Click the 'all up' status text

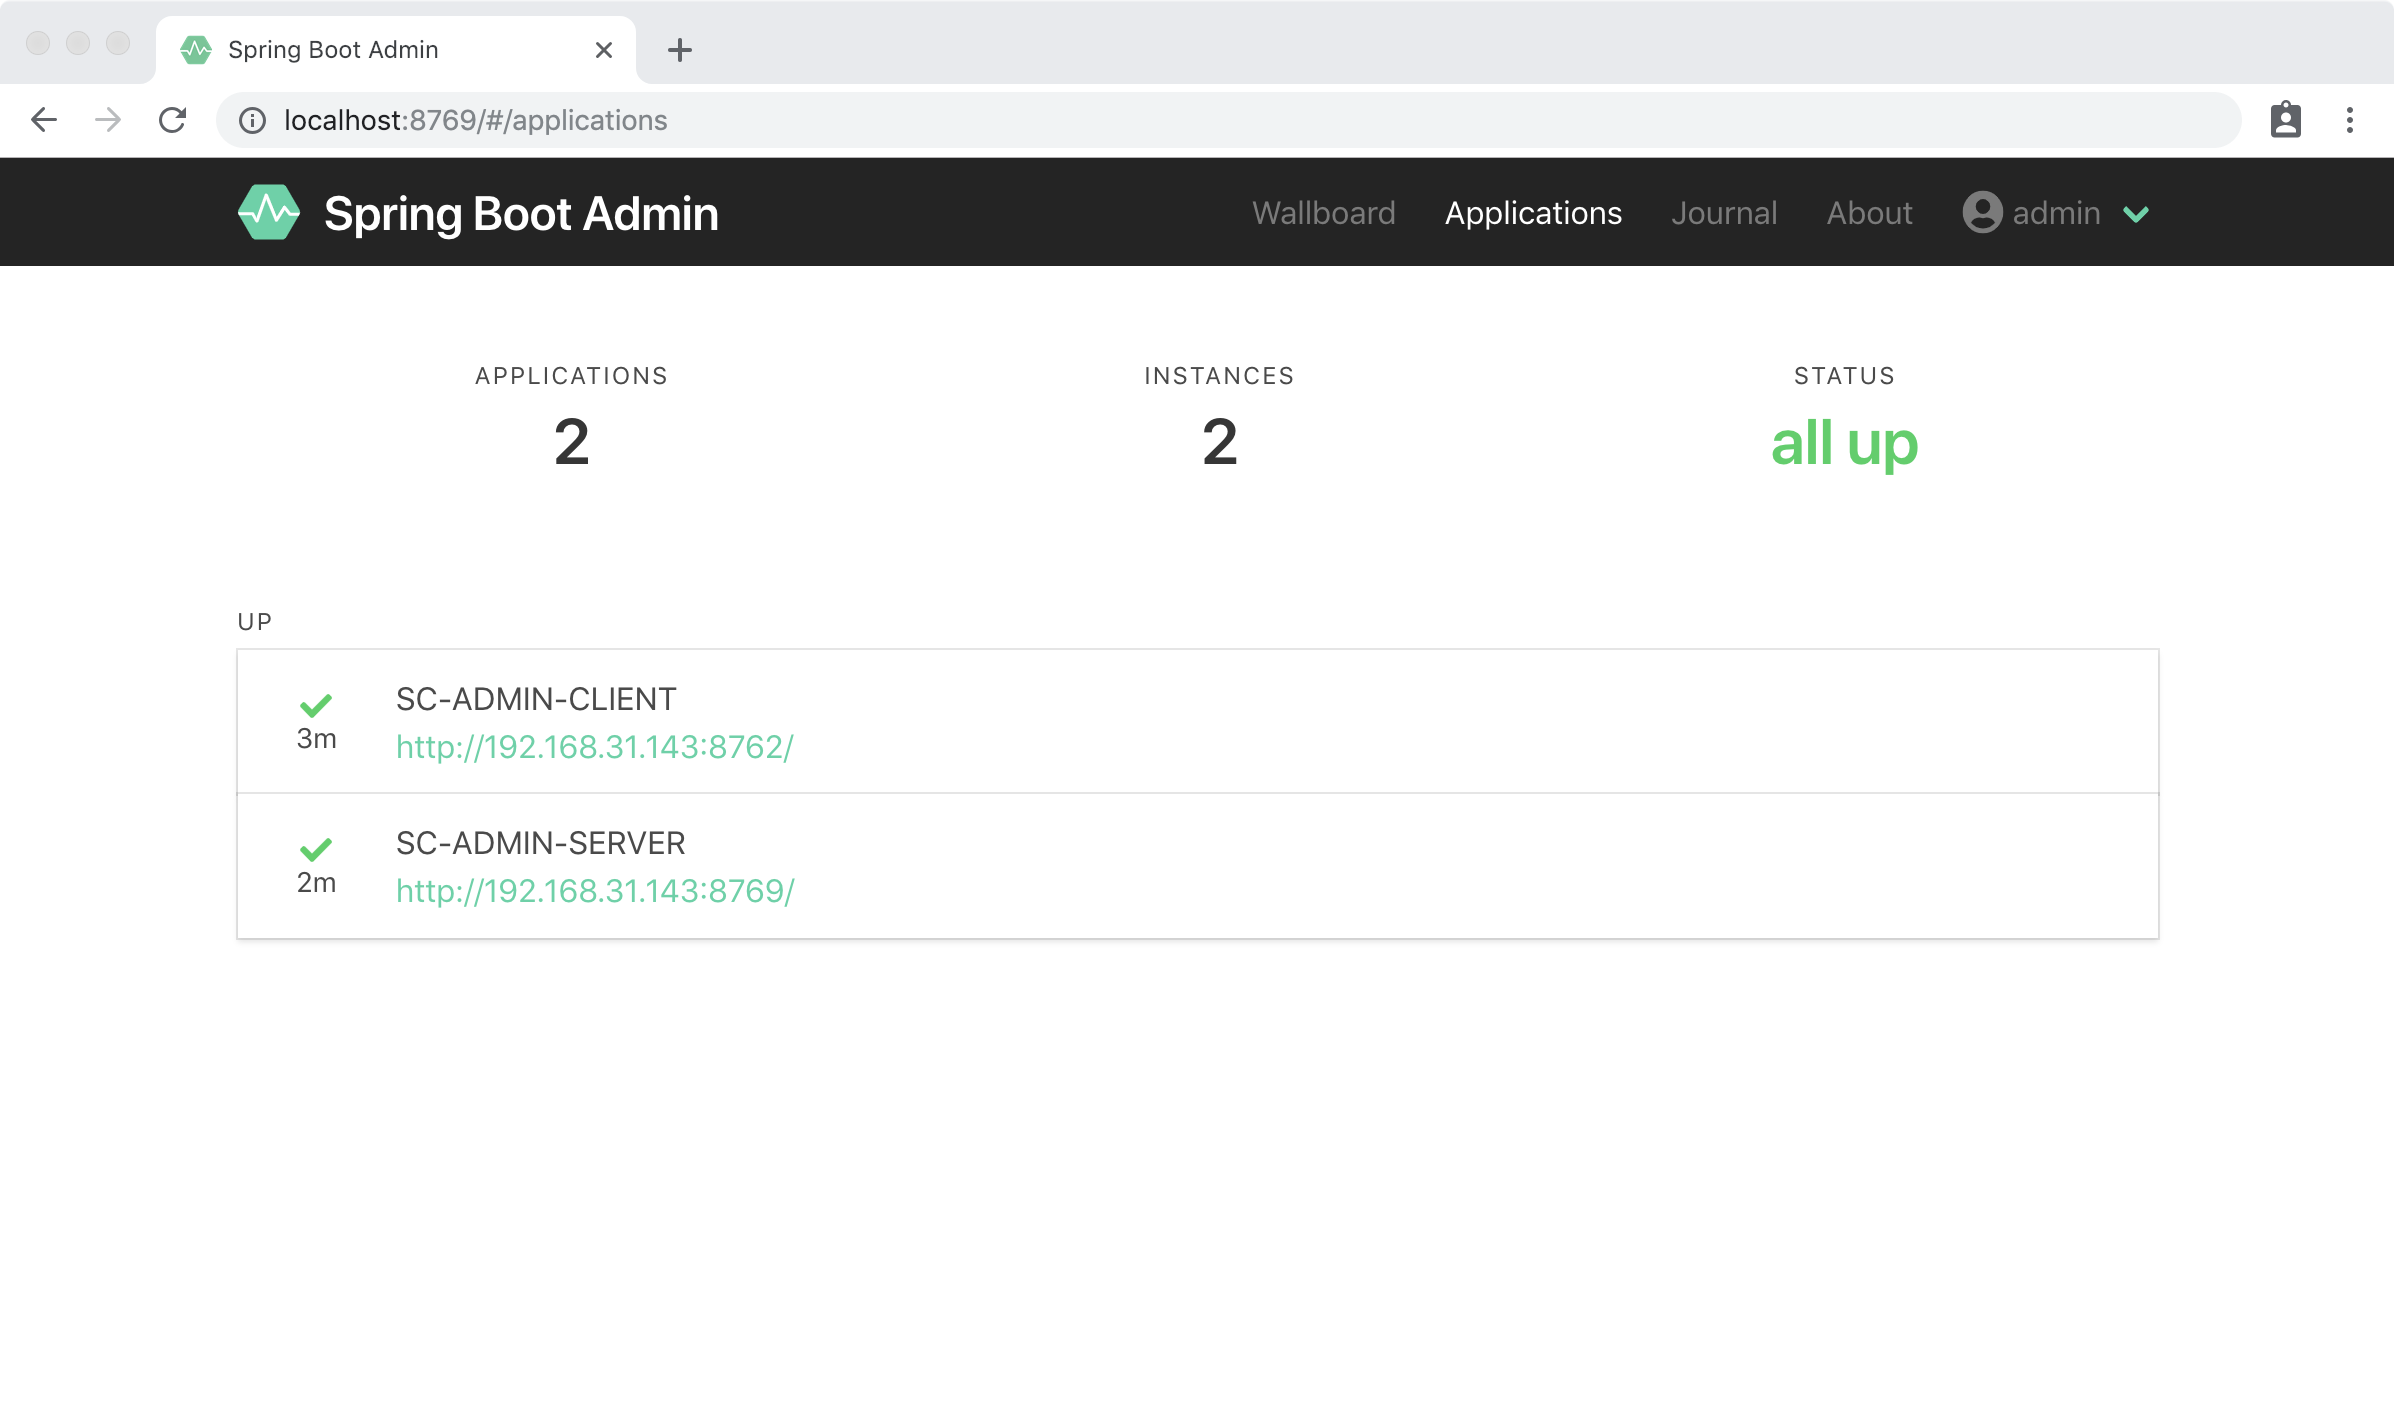pos(1844,443)
